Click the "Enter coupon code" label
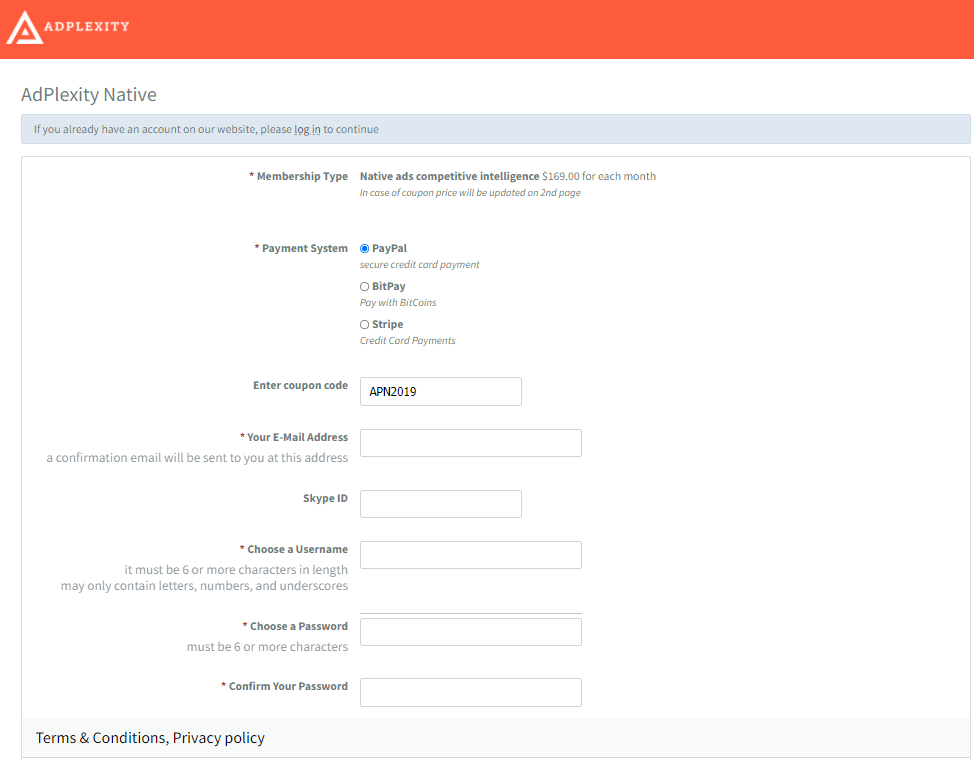 [x=300, y=385]
